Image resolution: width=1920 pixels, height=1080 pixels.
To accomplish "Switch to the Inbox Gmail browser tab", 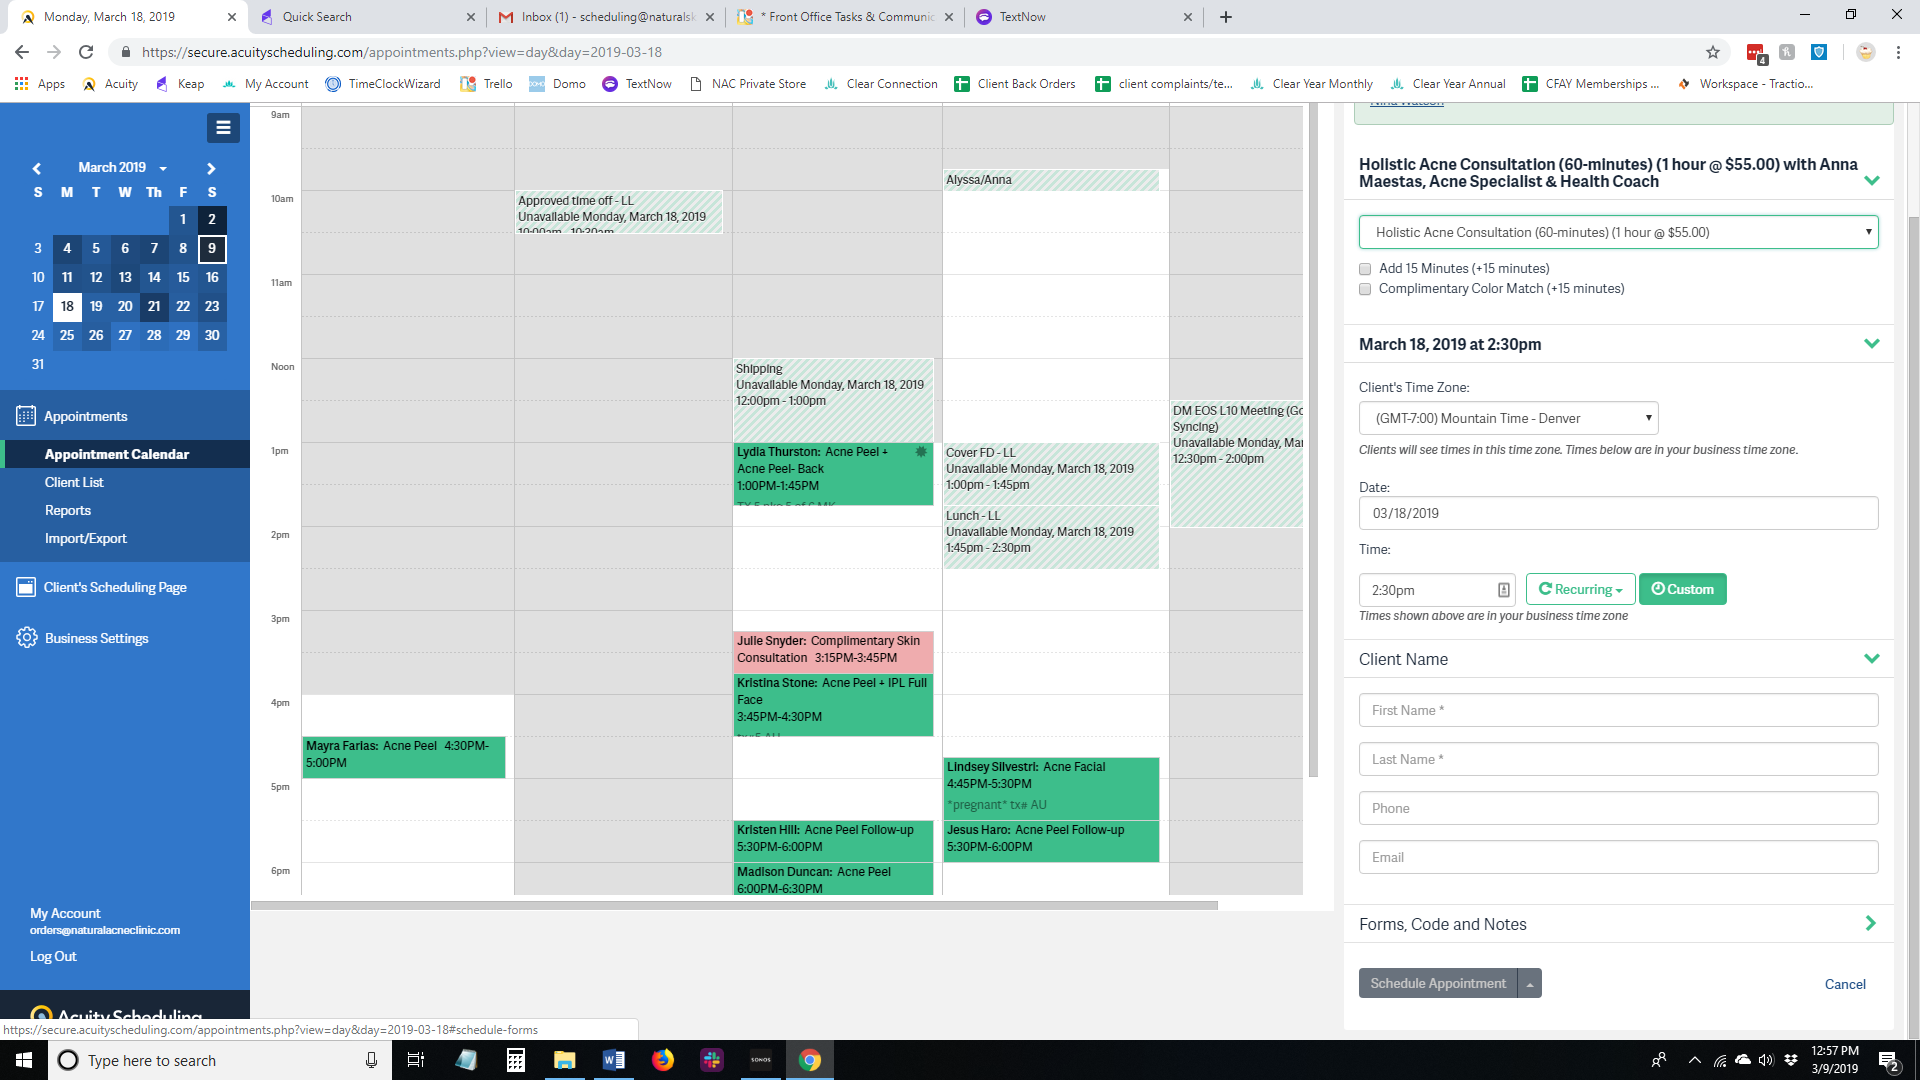I will click(x=607, y=17).
